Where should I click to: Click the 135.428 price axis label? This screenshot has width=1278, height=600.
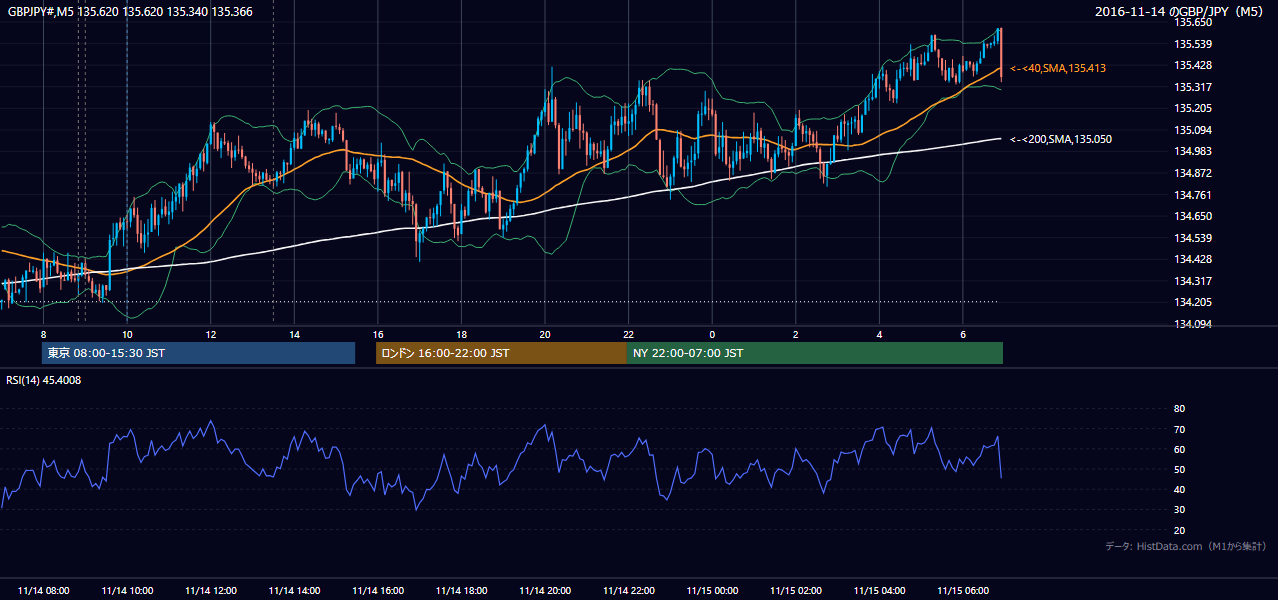(1192, 65)
